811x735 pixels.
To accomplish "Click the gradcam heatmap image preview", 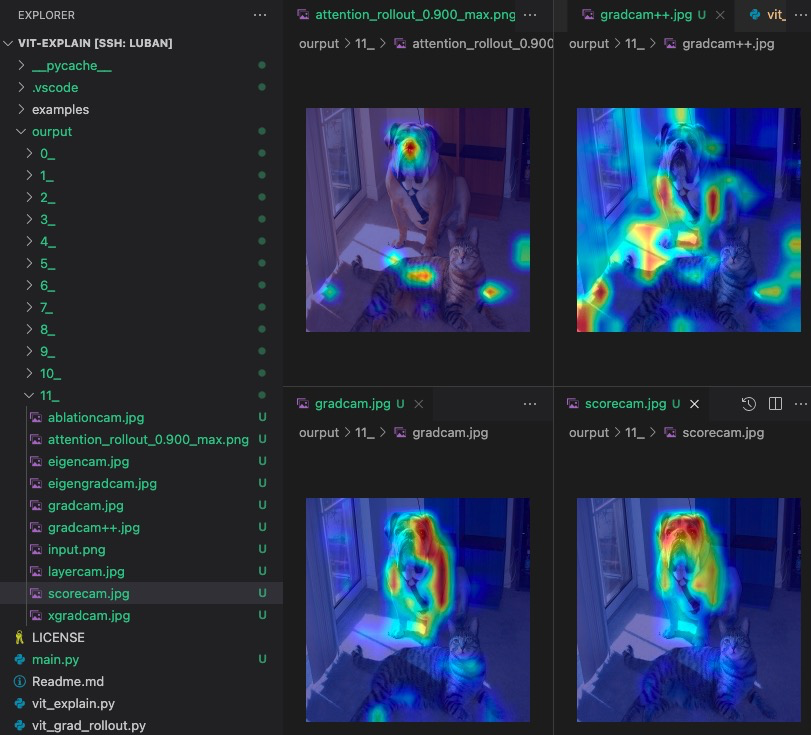I will pyautogui.click(x=417, y=608).
